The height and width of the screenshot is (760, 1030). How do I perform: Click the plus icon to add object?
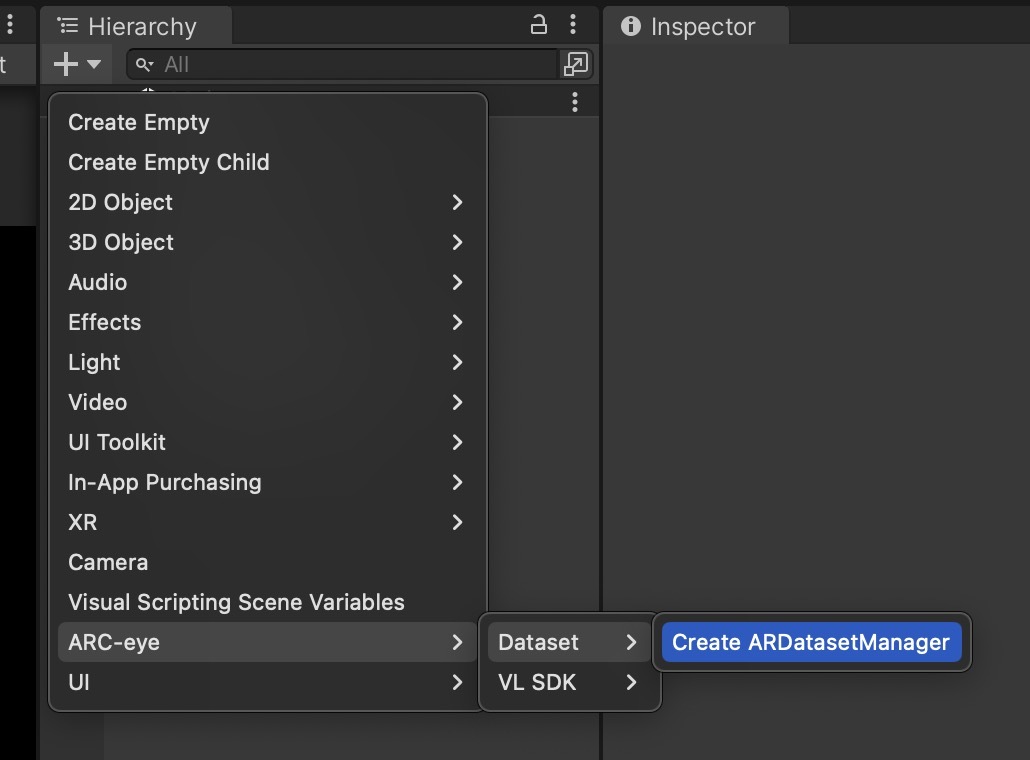tap(66, 65)
